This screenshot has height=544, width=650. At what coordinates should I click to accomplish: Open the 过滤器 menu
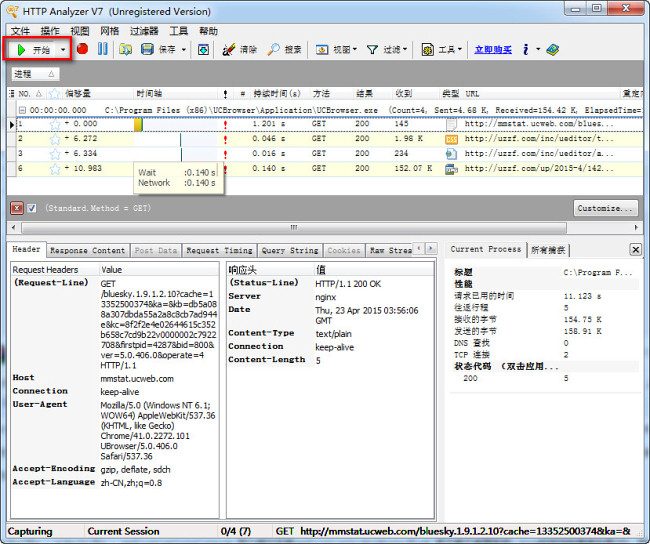pos(144,31)
